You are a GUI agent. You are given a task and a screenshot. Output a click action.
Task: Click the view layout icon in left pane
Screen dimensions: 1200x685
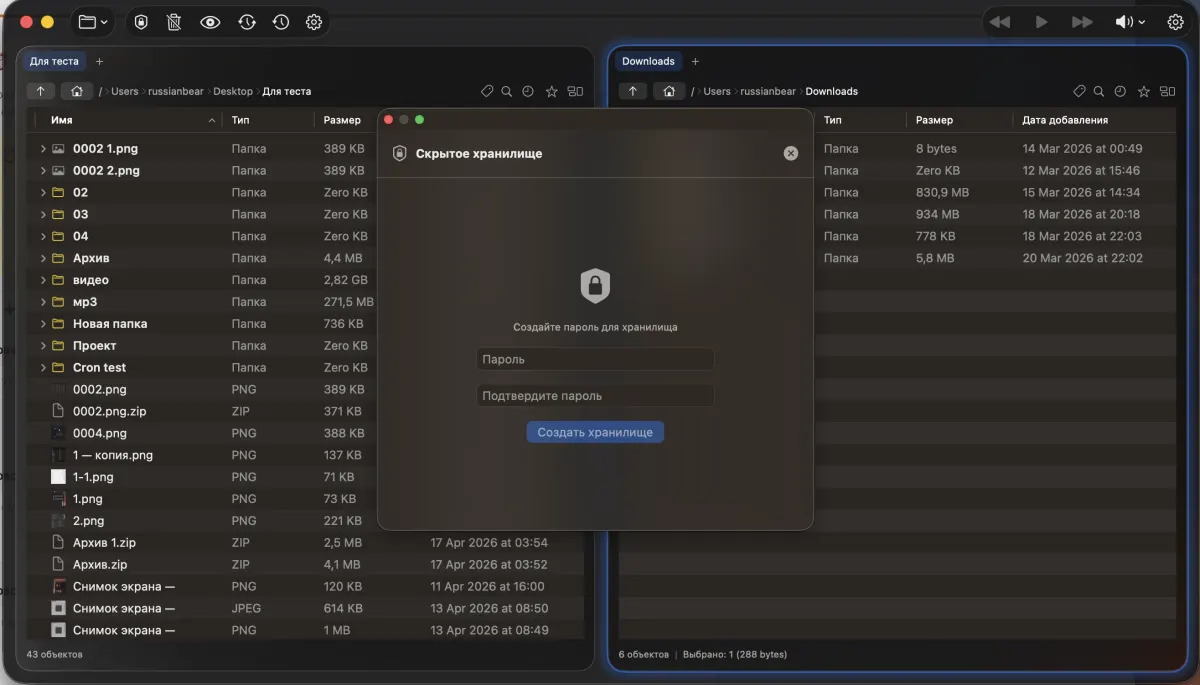point(575,91)
